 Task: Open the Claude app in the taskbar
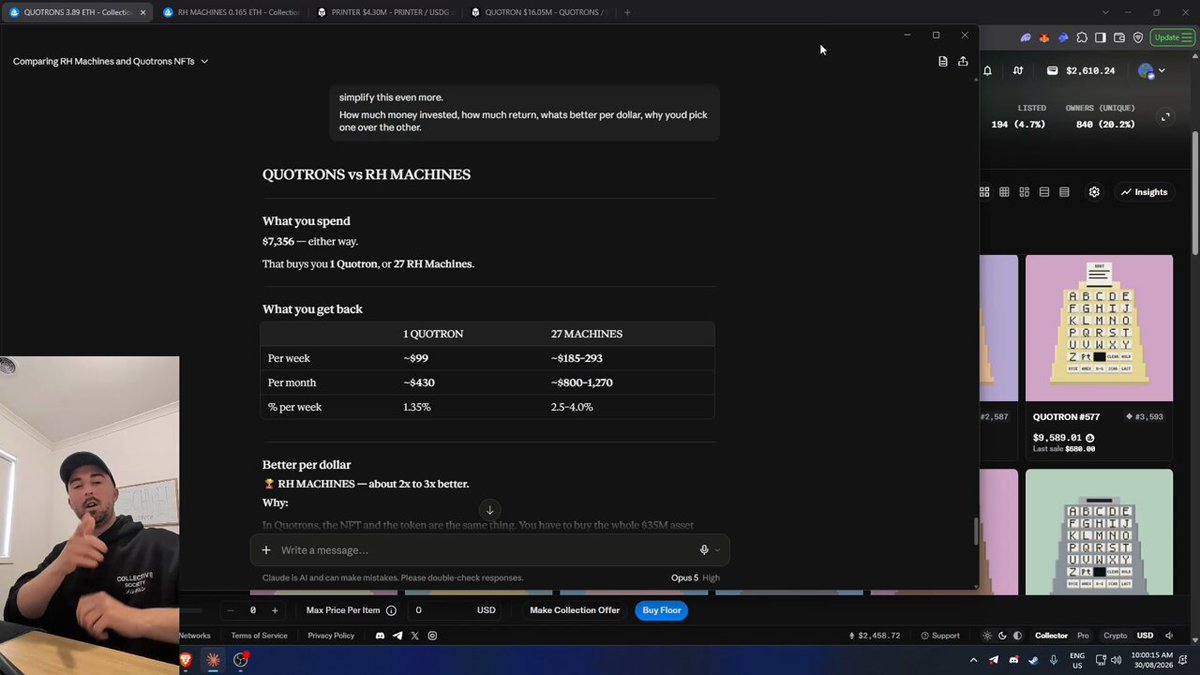click(213, 660)
